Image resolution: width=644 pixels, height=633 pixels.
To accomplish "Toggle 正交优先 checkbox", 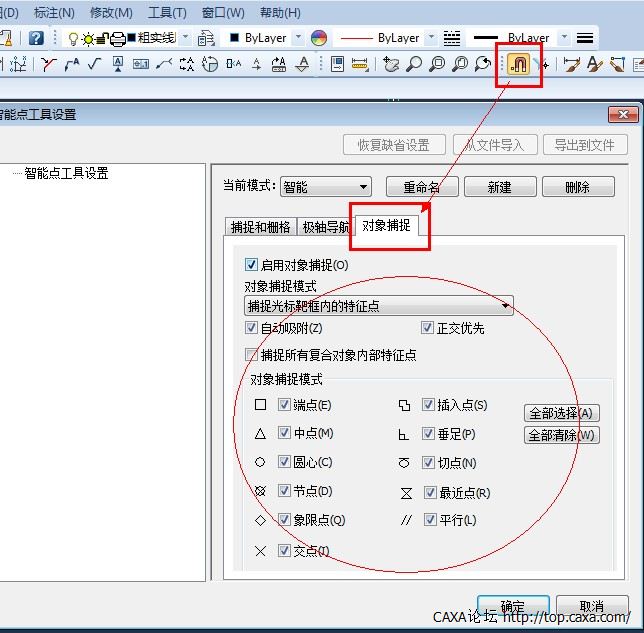I will click(427, 327).
